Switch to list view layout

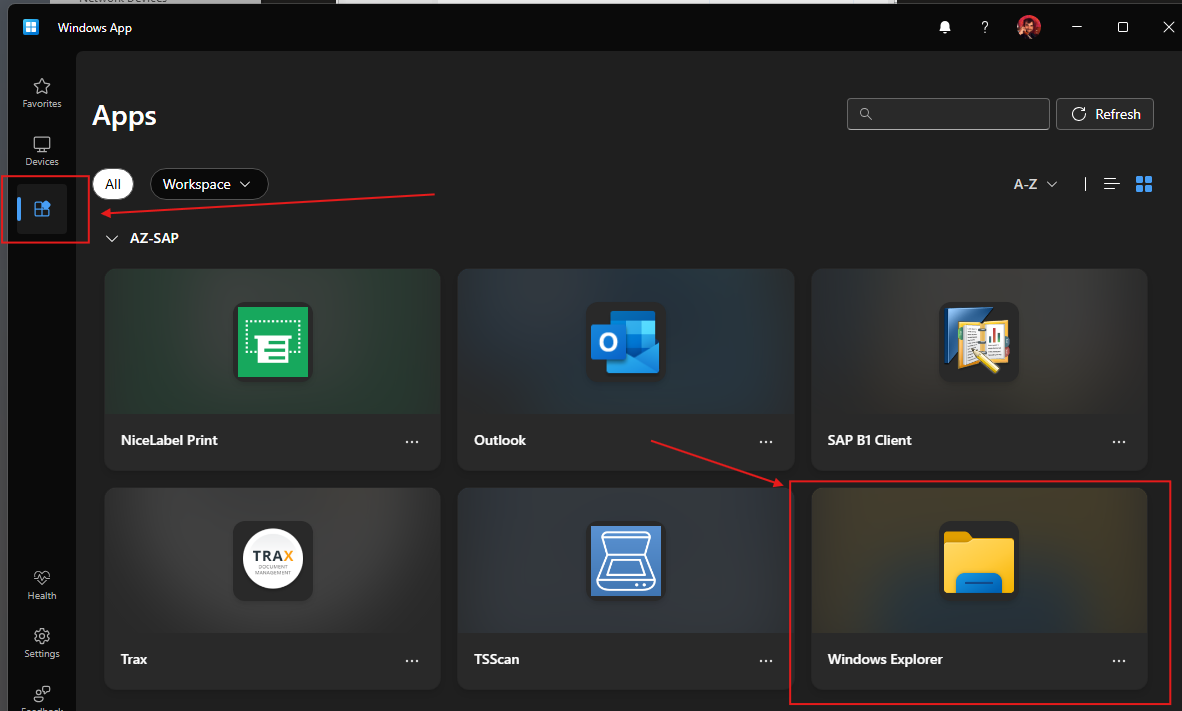(1111, 184)
